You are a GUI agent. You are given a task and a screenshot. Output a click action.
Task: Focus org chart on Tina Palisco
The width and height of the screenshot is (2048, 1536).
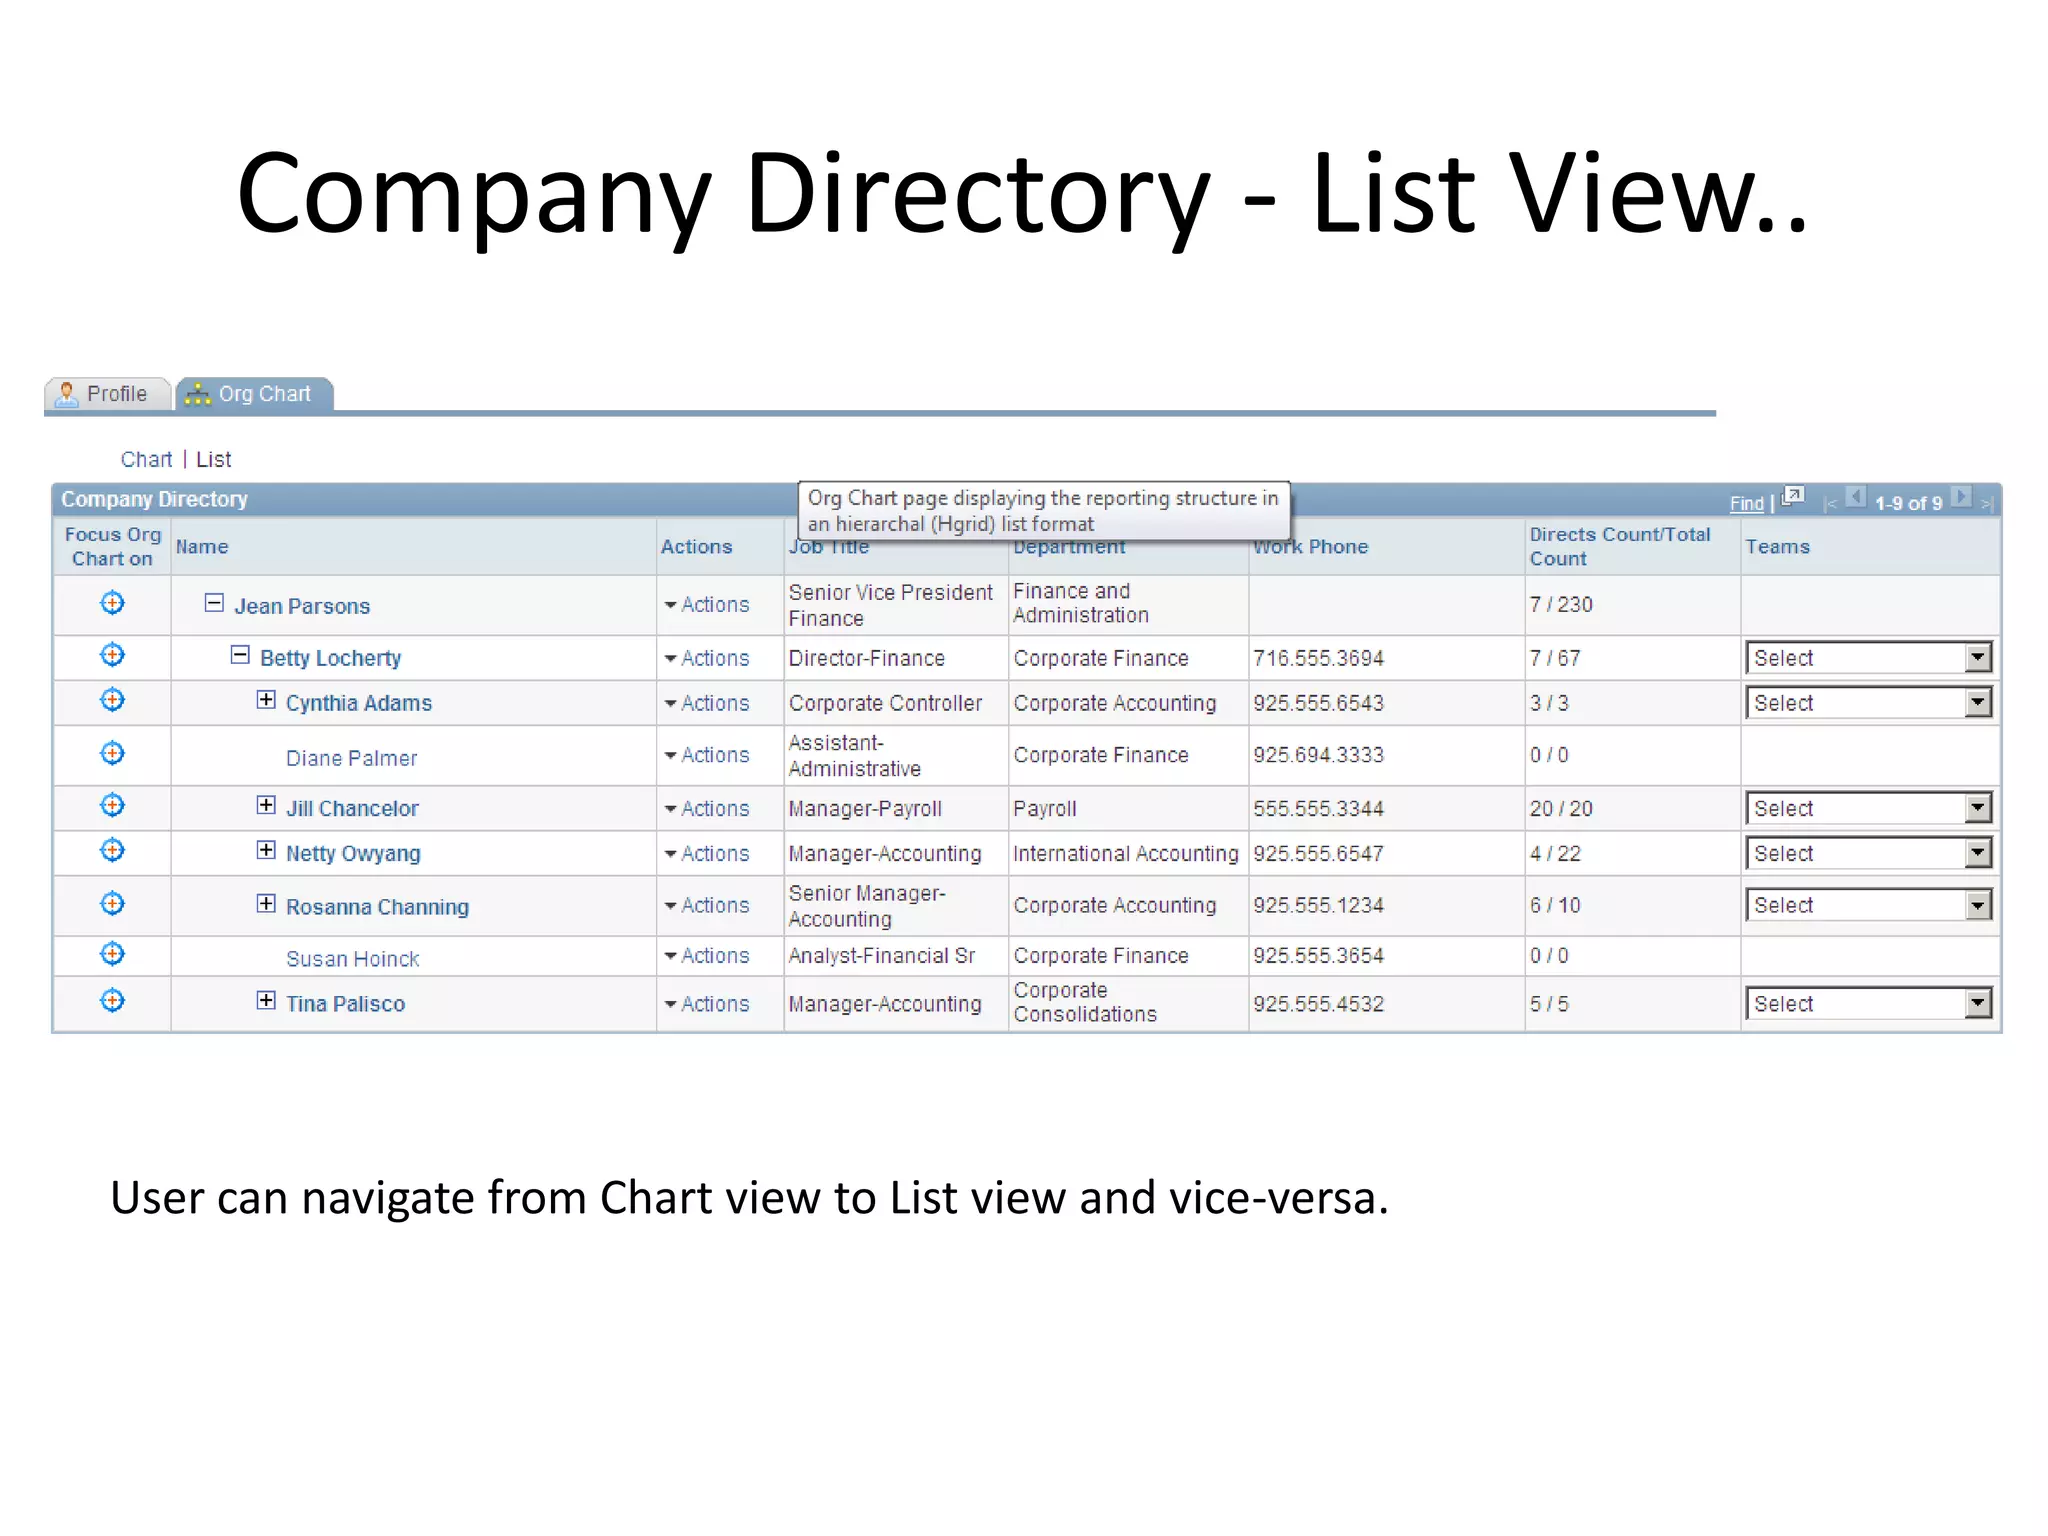pos(112,1001)
